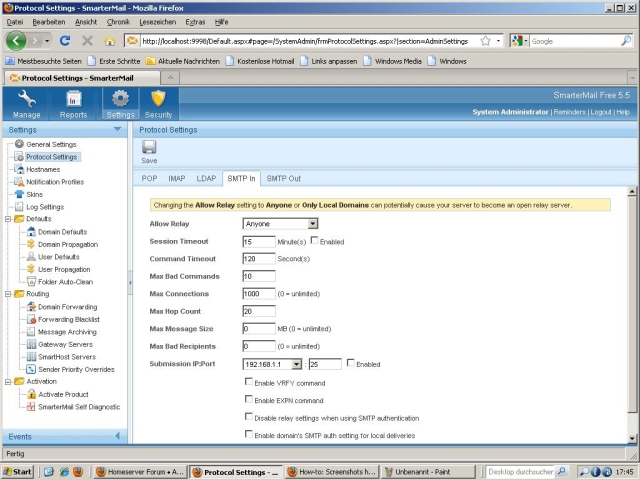
Task: Open the Manage wrench icon
Action: coord(27,99)
